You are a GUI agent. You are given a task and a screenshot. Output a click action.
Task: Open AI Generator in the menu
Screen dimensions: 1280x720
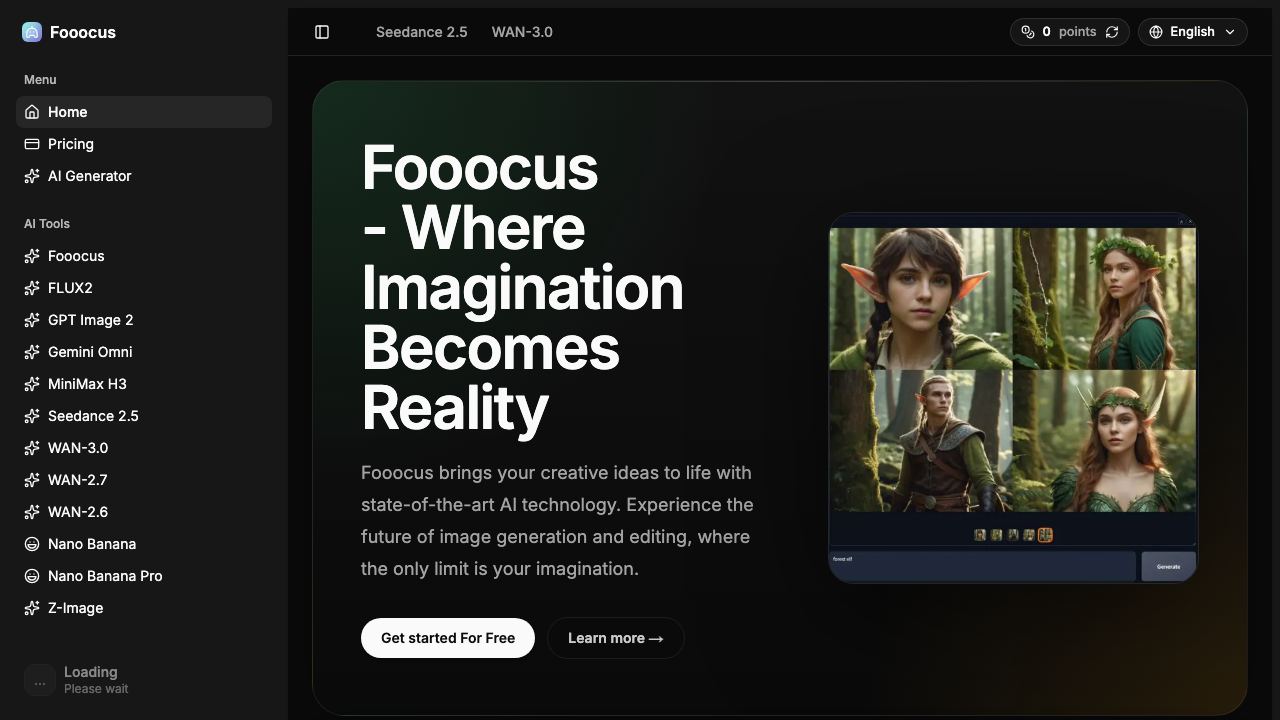[x=144, y=176]
